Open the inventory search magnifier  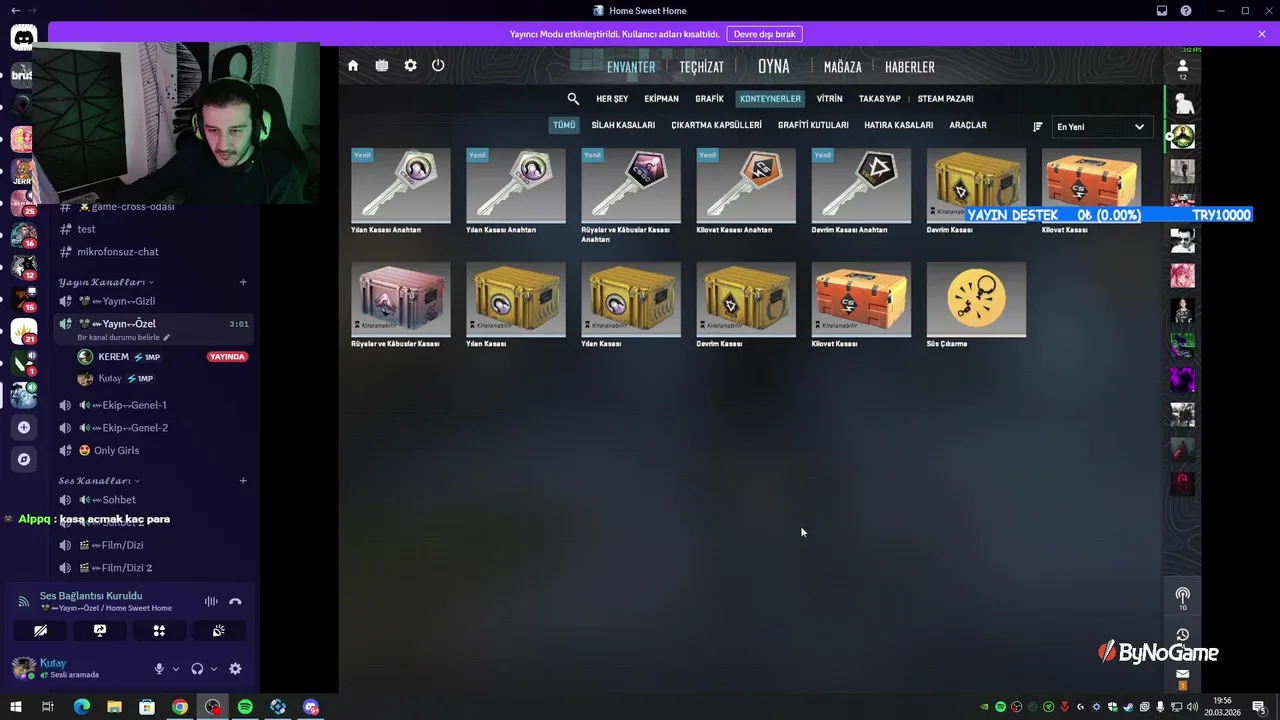tap(573, 99)
